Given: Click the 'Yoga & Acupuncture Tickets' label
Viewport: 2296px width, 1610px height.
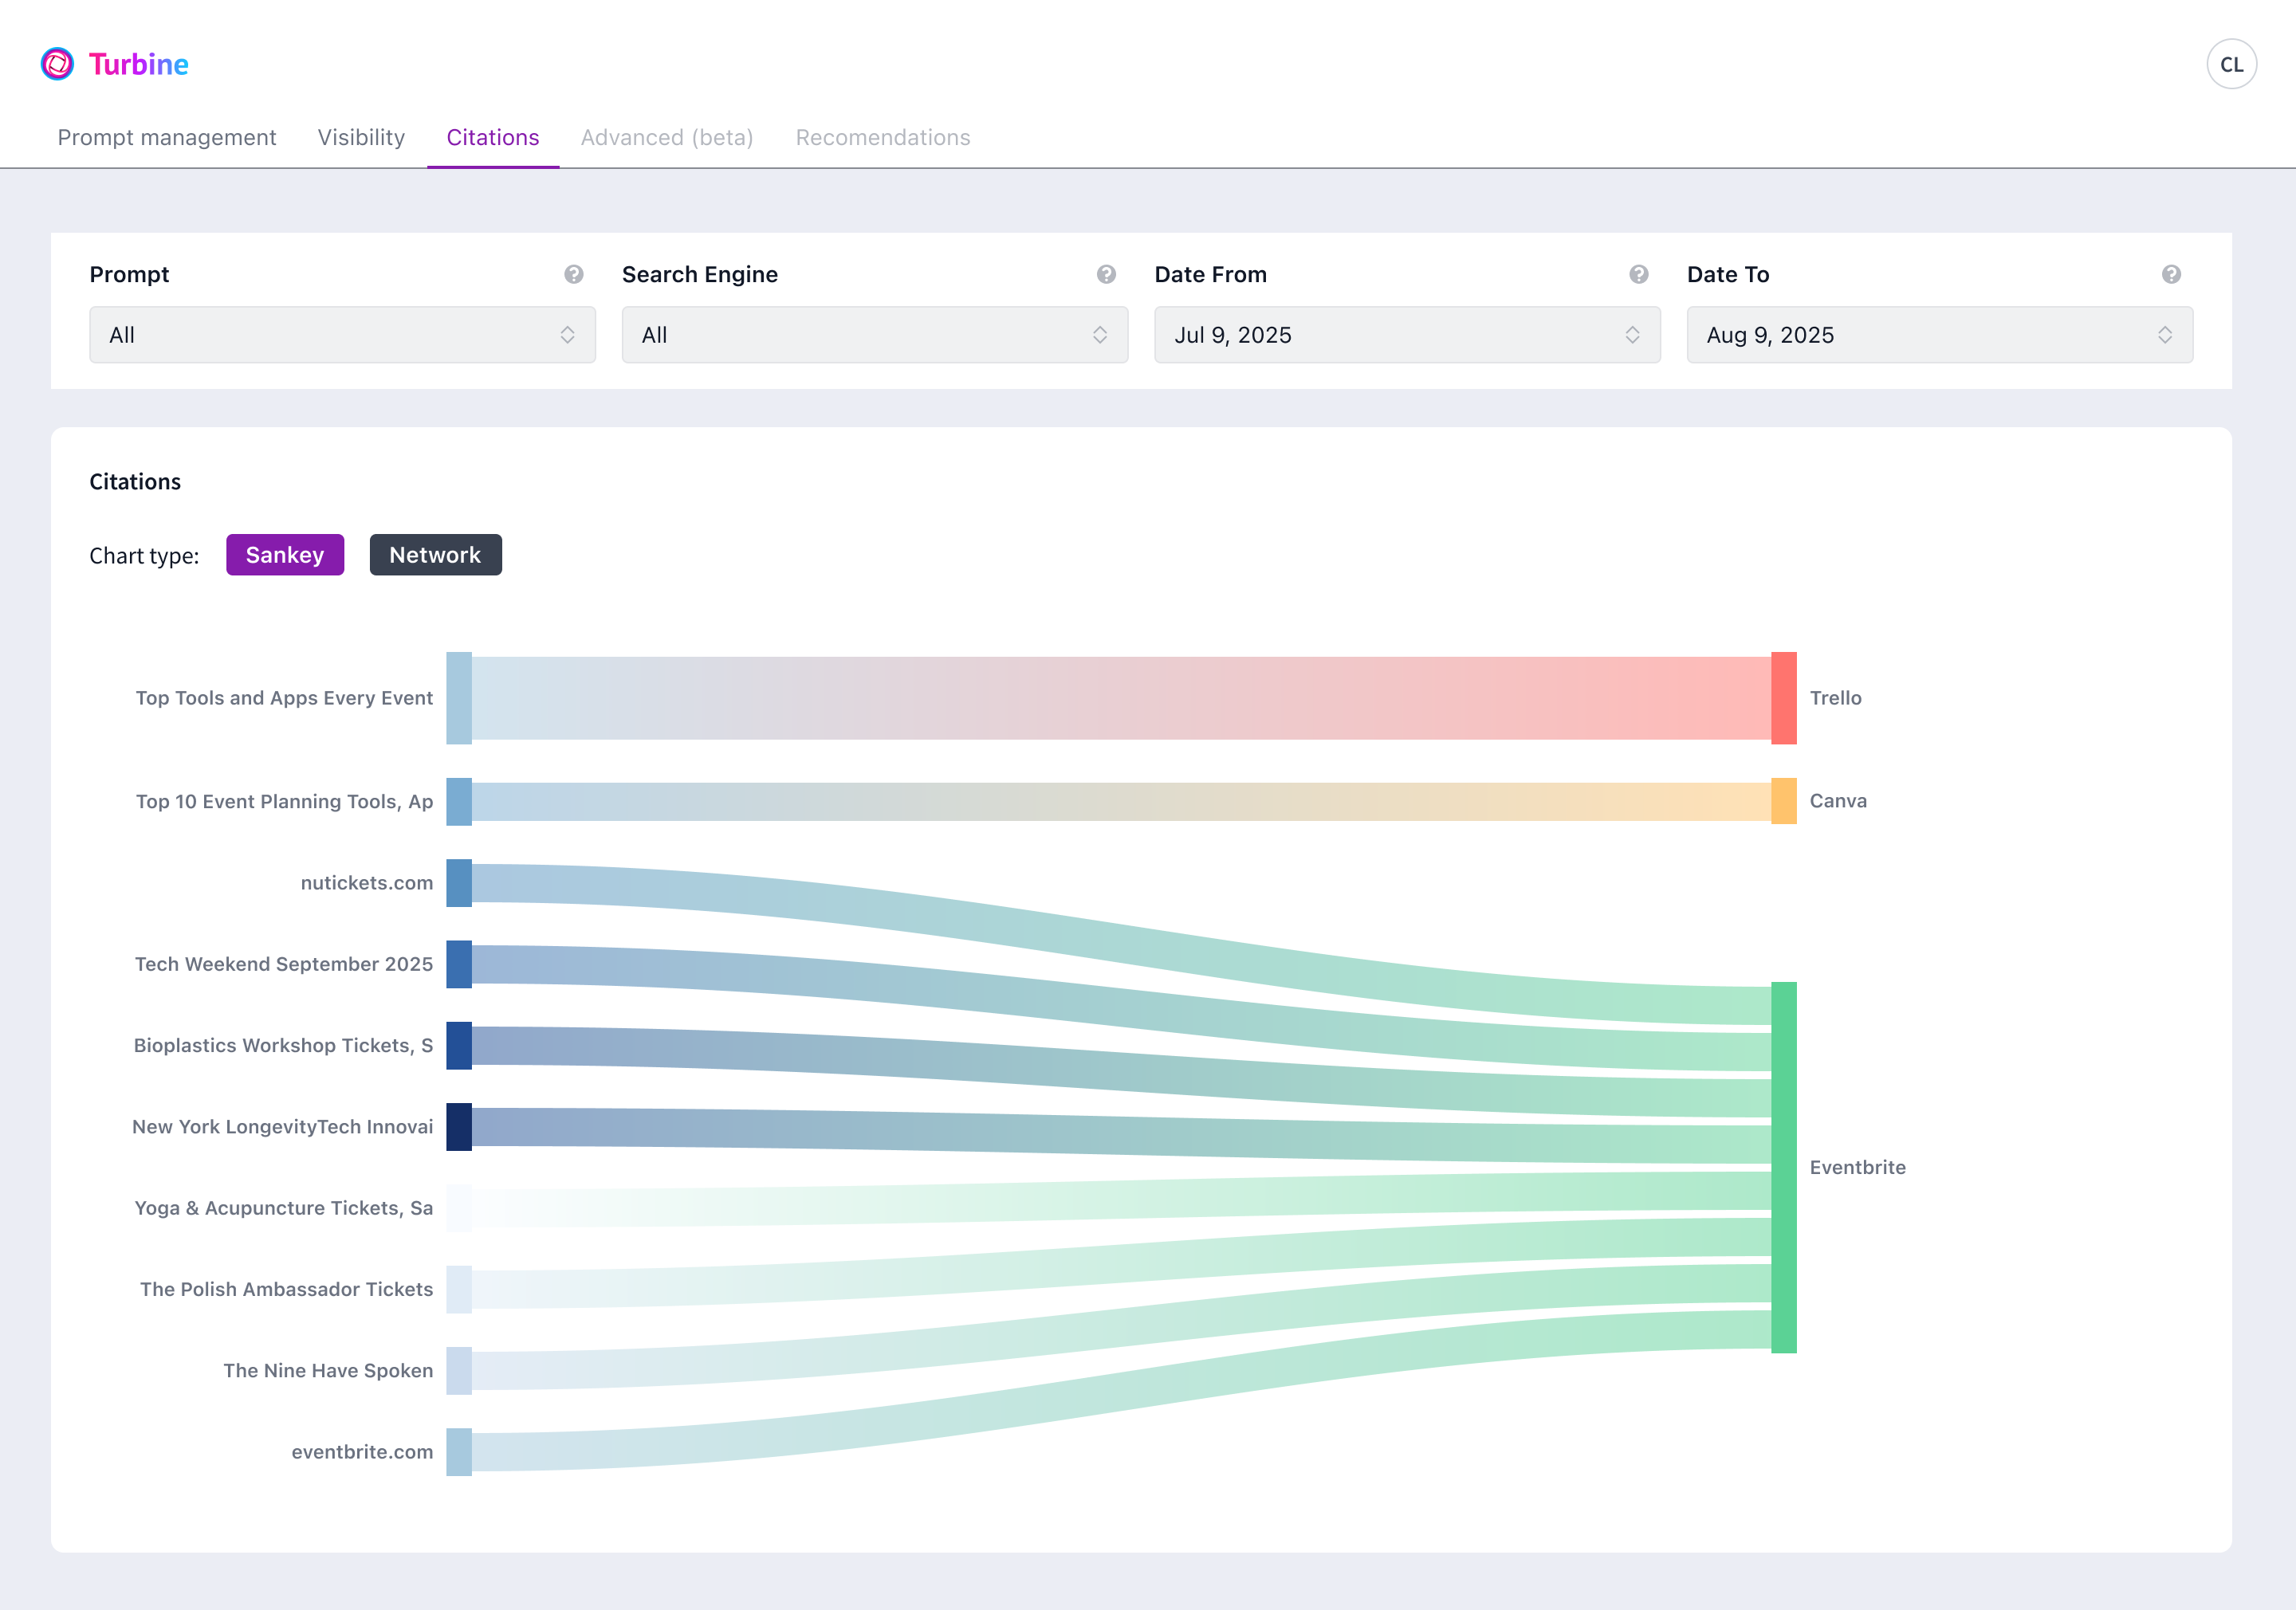Looking at the screenshot, I should [284, 1208].
